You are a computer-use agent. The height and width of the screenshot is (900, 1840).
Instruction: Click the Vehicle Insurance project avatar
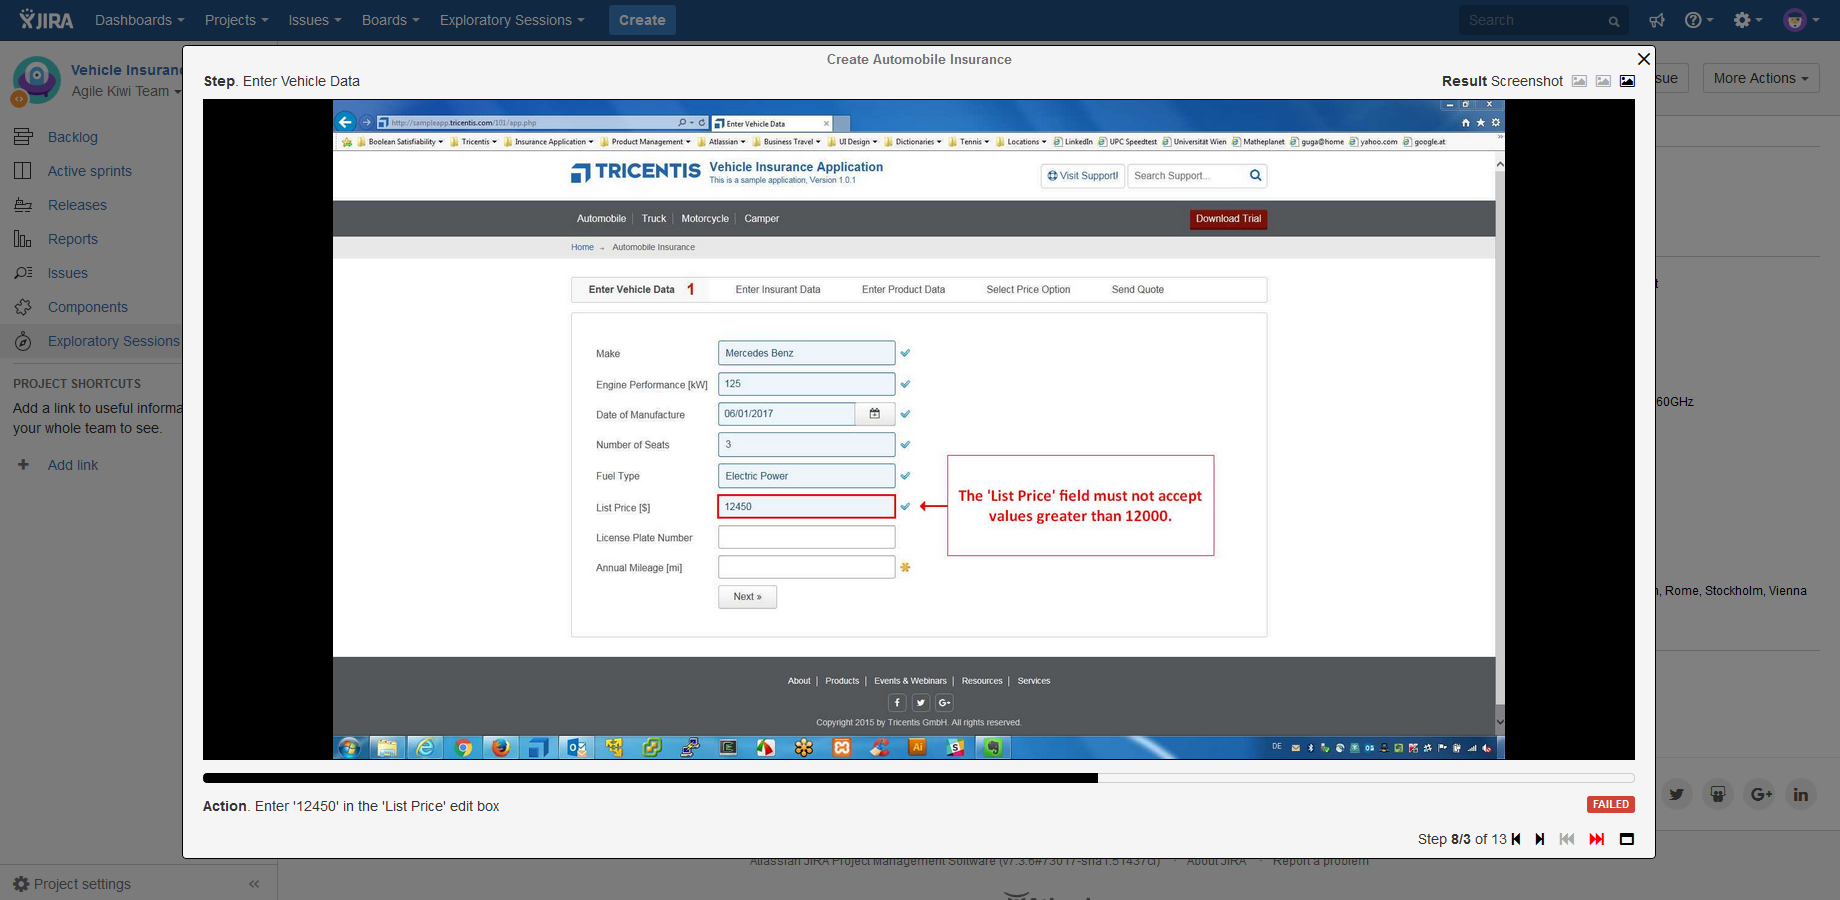point(37,80)
